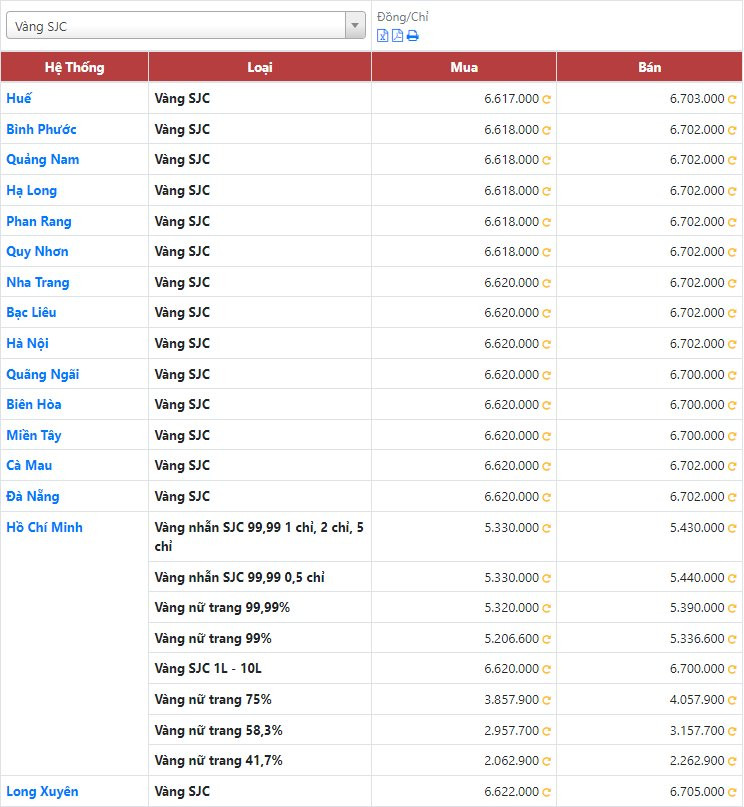Click the orange icon beside Huế sell price 6.703.000
This screenshot has height=807, width=744.
(x=731, y=99)
